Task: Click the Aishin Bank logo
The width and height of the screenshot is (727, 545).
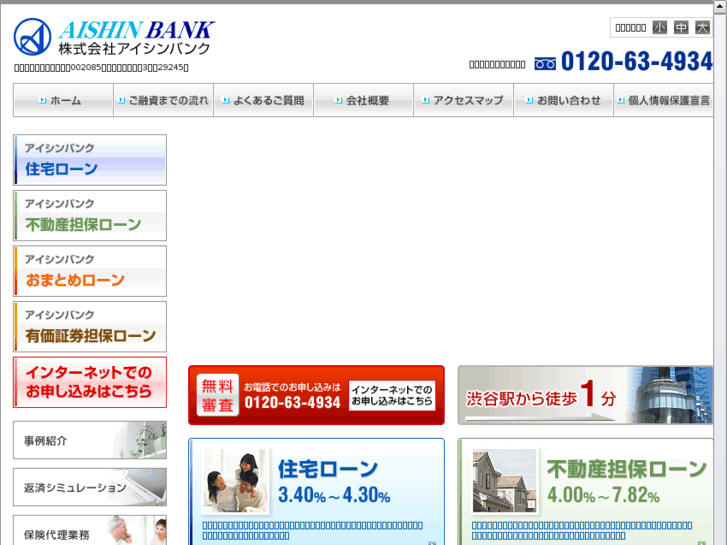Action: pyautogui.click(x=114, y=37)
